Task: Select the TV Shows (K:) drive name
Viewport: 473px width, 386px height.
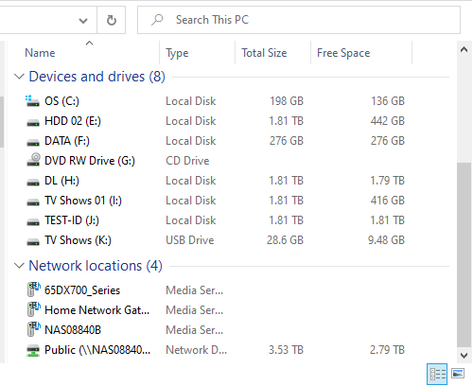Action: click(x=78, y=240)
